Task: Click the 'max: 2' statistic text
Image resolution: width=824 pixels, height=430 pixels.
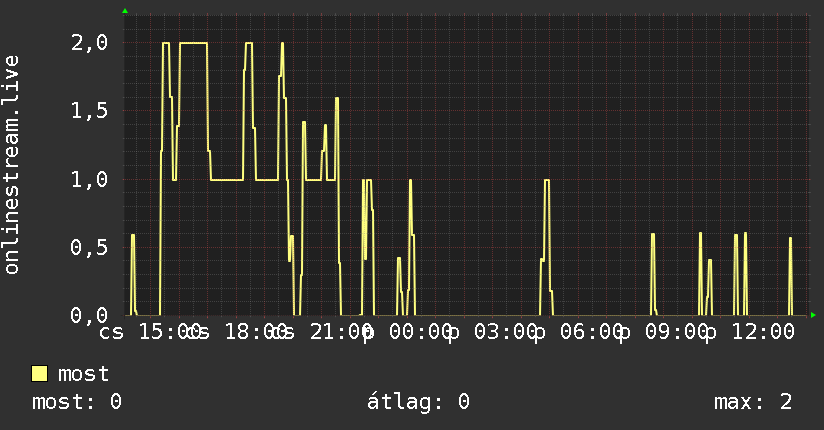Action: tap(753, 402)
